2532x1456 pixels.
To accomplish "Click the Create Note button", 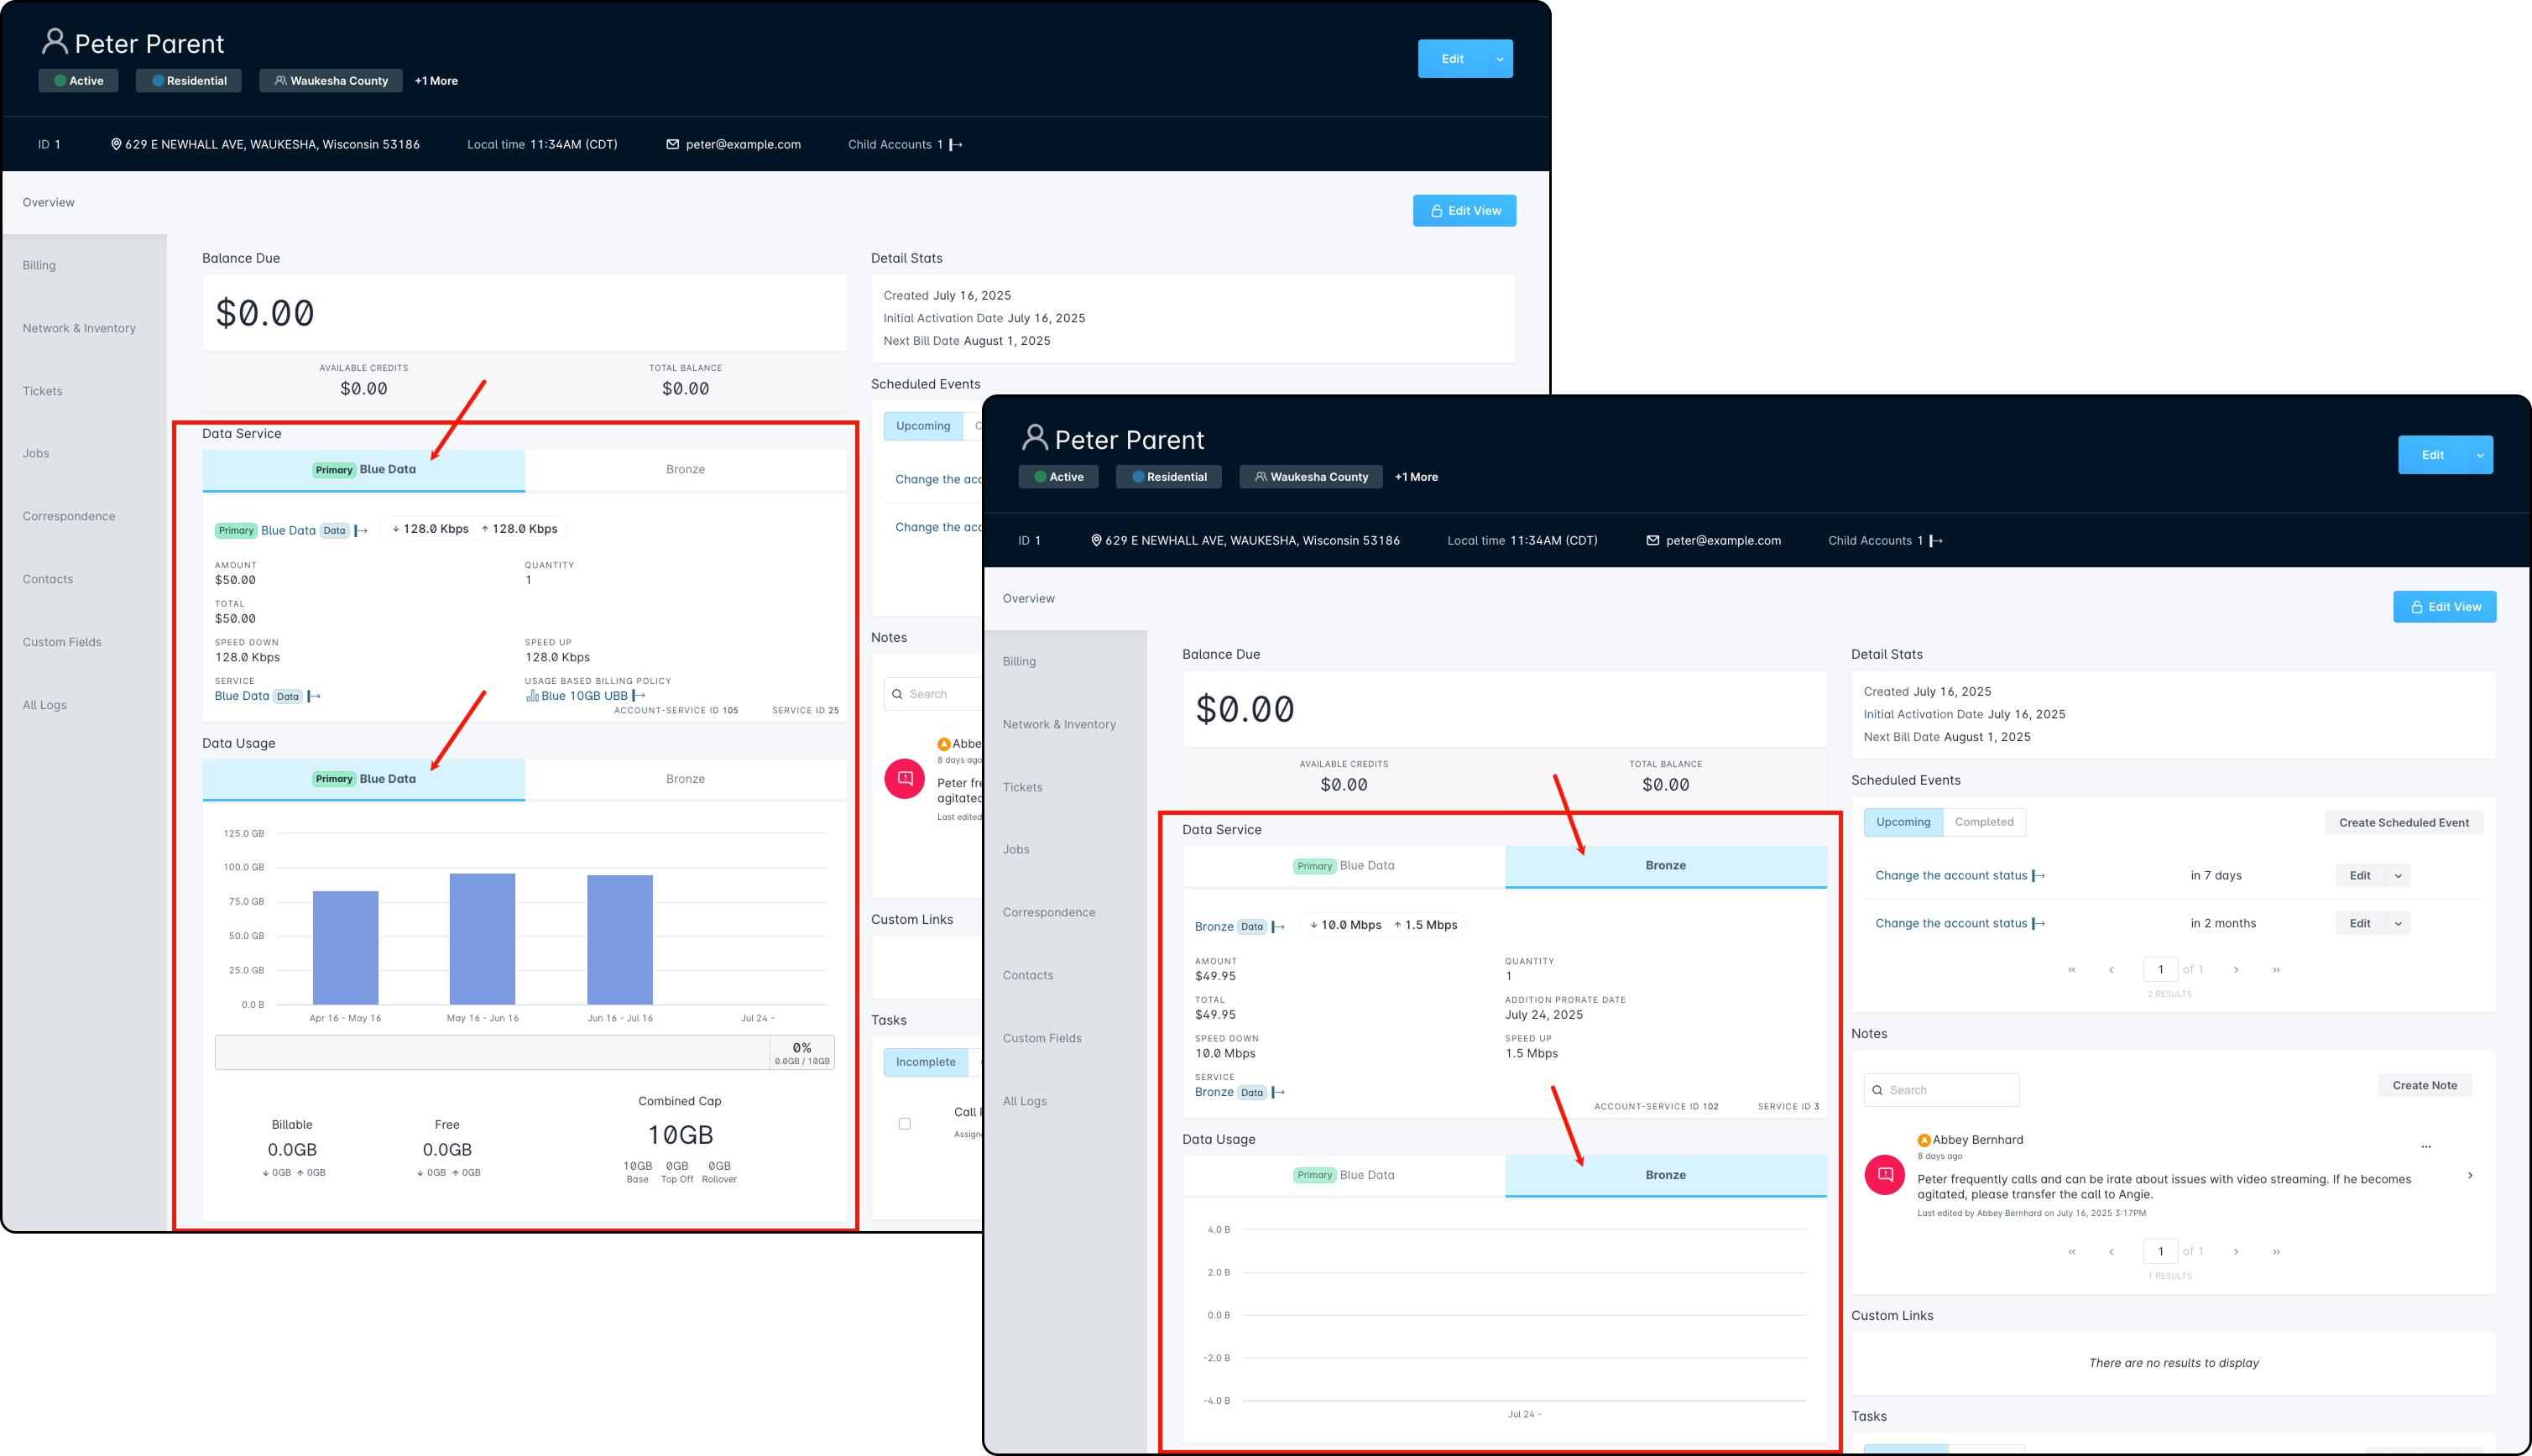I will 2424,1085.
